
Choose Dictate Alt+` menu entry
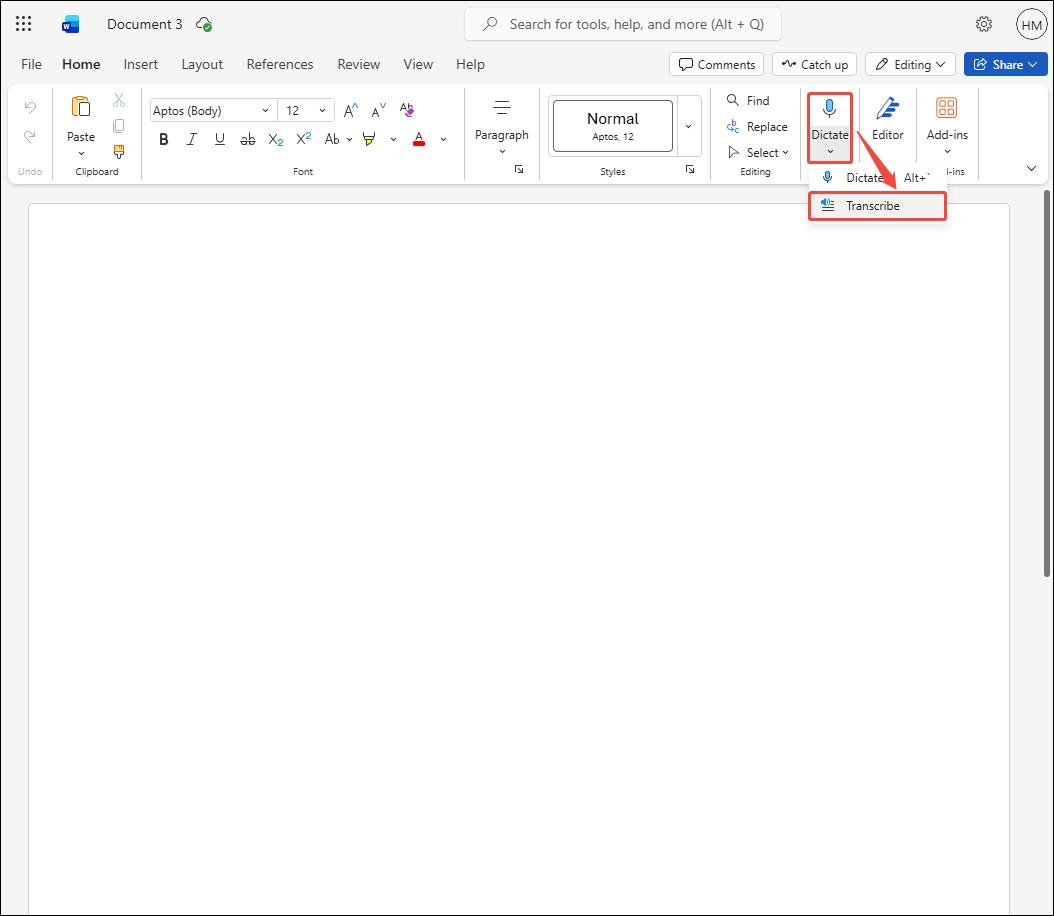tap(877, 177)
